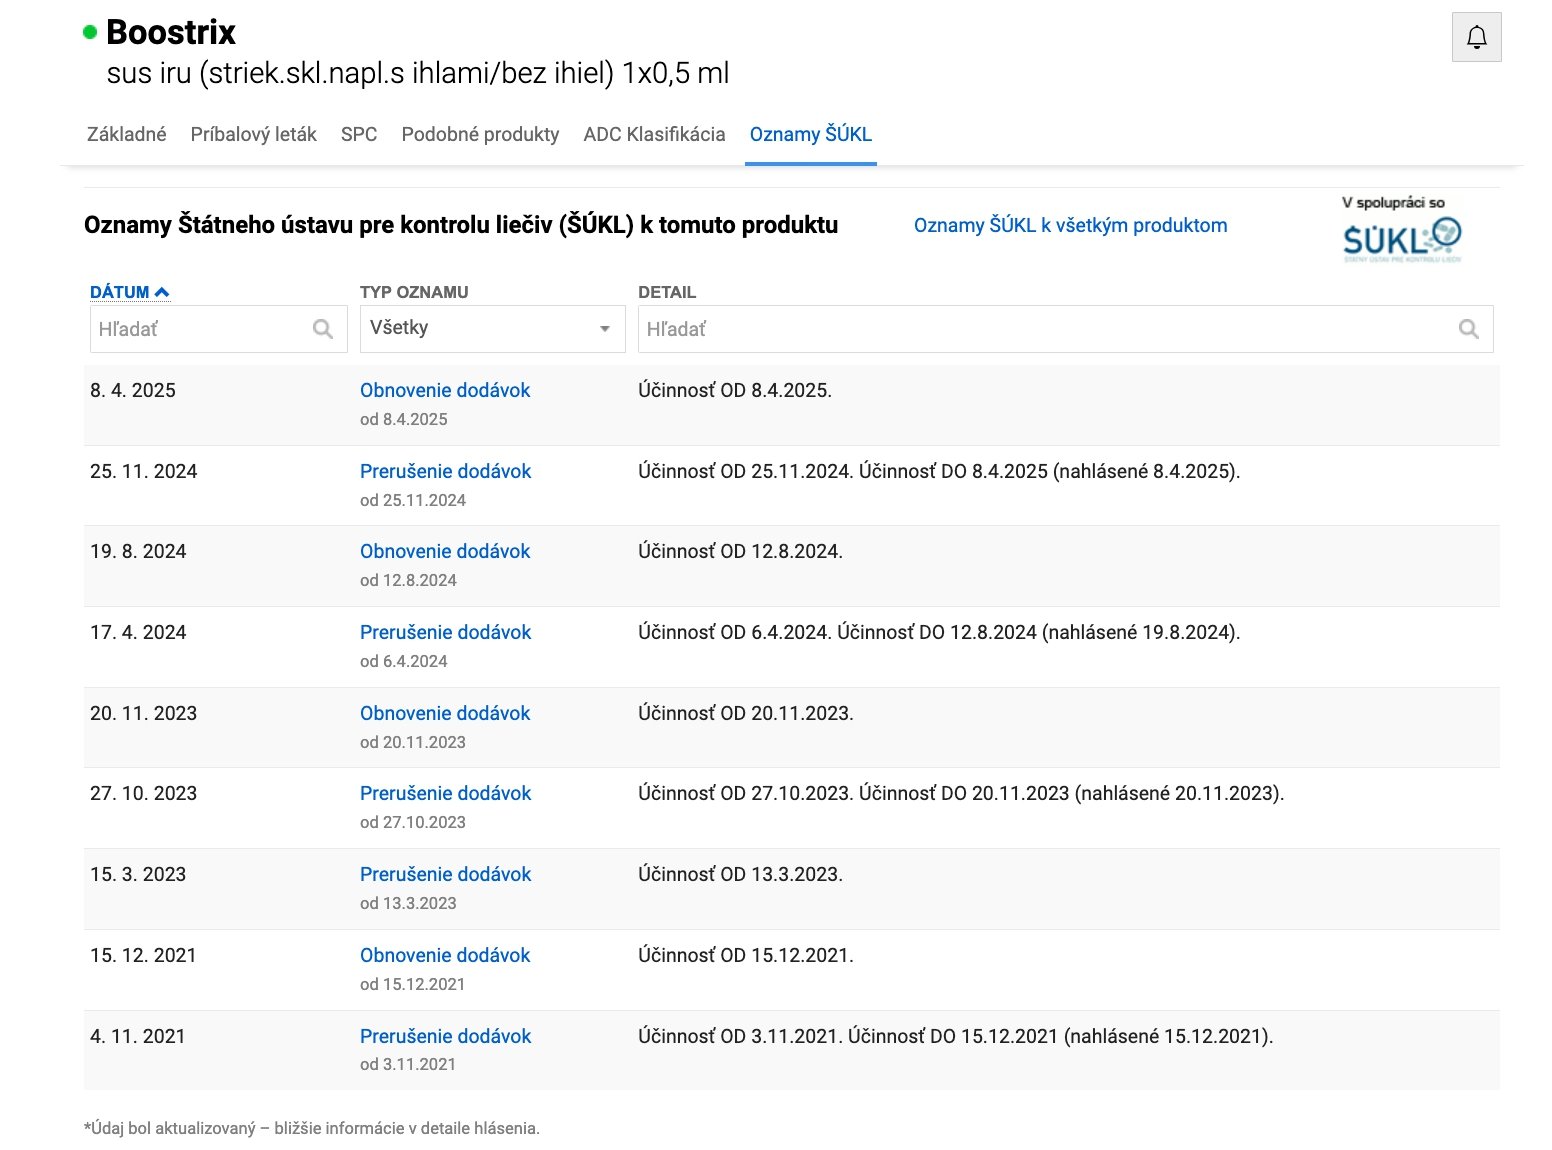Open Oznamy ŠÚKL k všetkým produktom link
Screen dimensions: 1552x1150
coord(1070,225)
